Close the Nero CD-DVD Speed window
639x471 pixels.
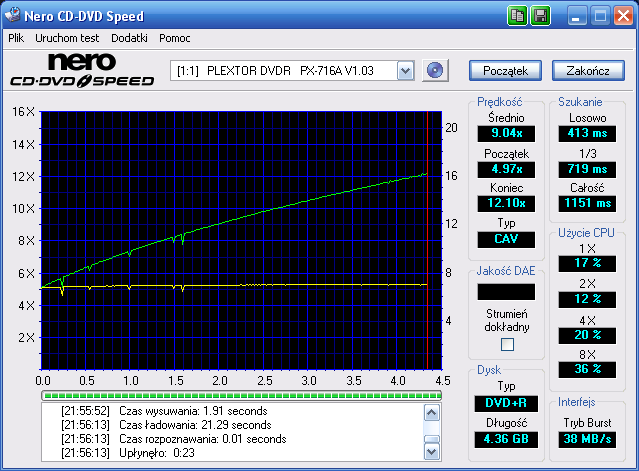pyautogui.click(x=624, y=16)
